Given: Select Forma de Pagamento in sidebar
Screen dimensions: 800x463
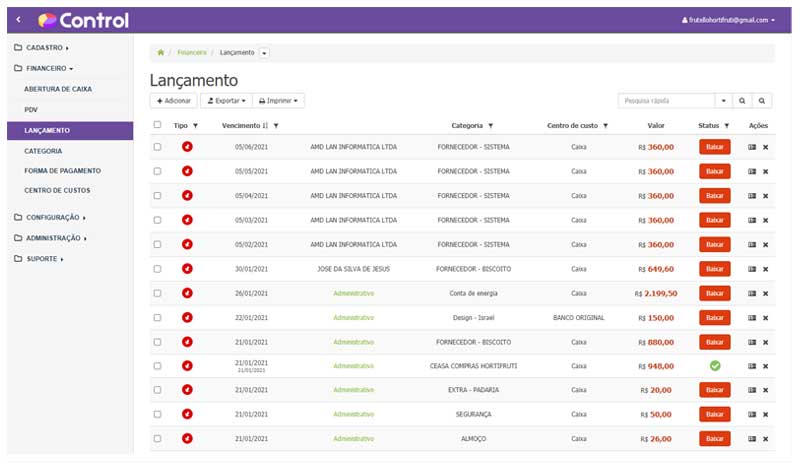Looking at the screenshot, I should (x=62, y=170).
